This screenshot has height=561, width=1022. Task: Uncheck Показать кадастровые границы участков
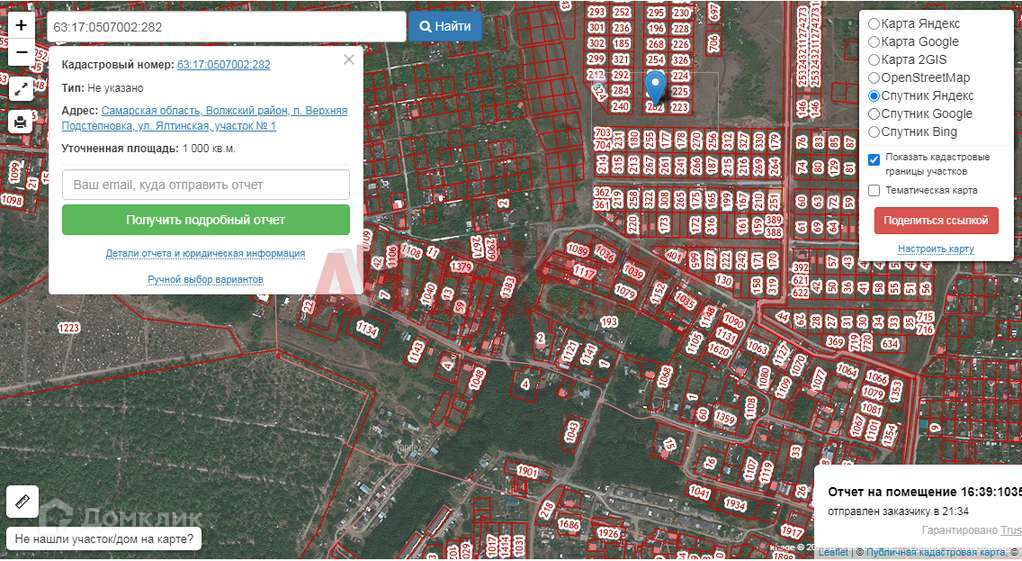point(874,160)
